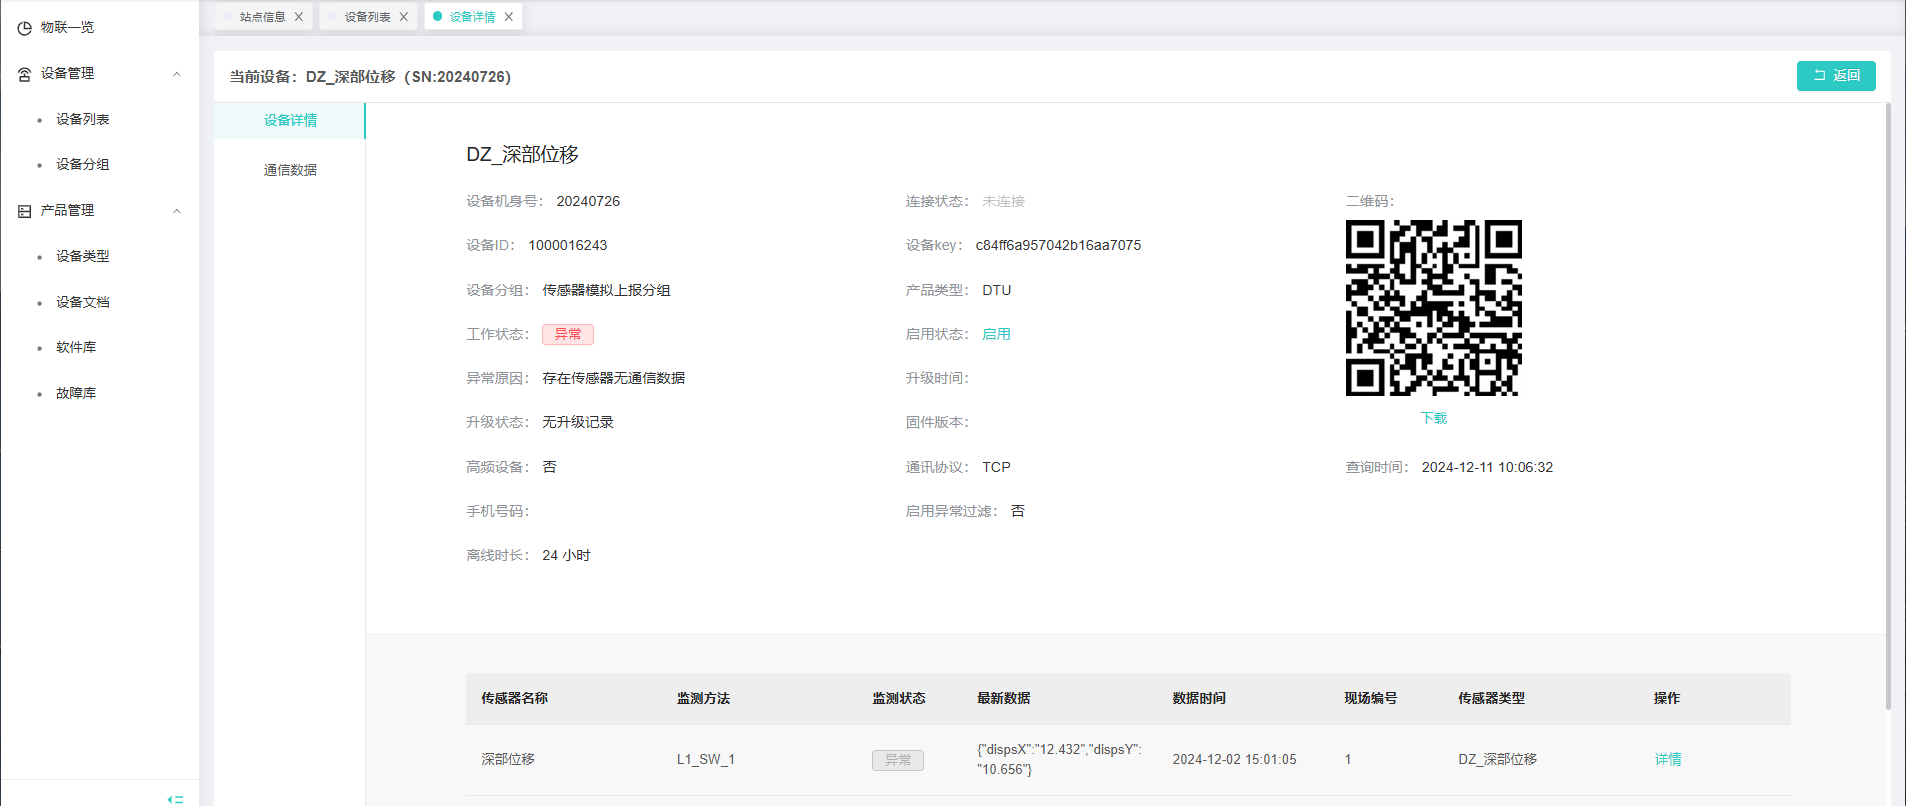Close the 设备详情 tab
Viewport: 1906px width, 806px height.
(509, 17)
